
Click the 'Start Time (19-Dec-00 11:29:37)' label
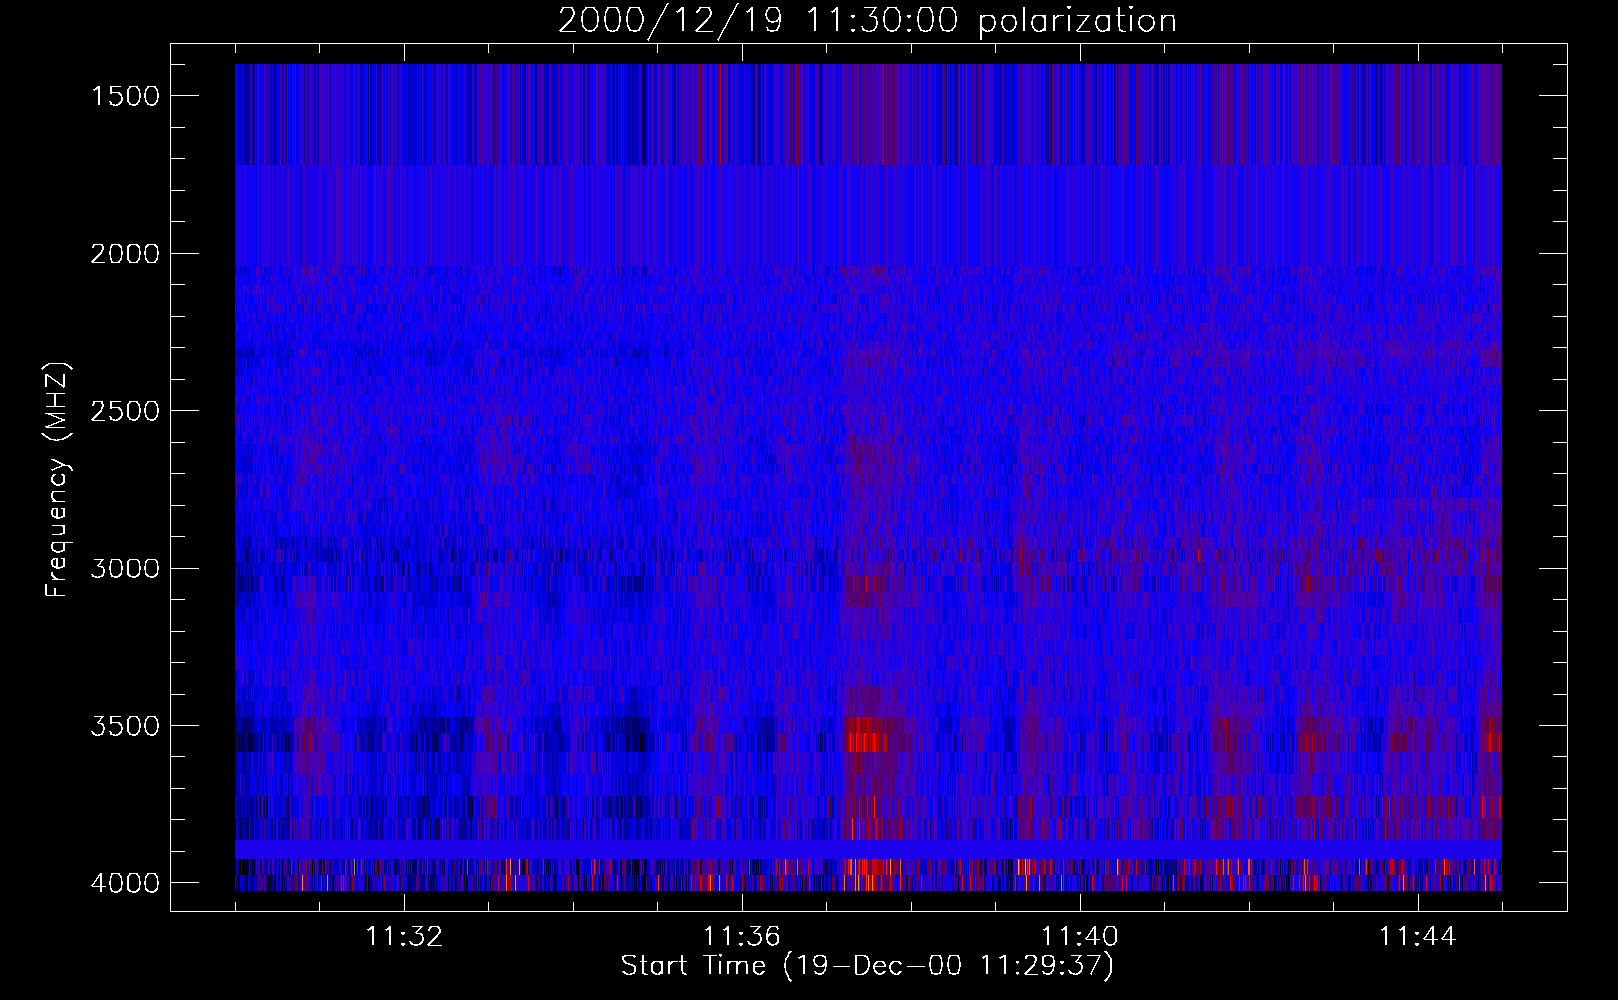point(867,966)
